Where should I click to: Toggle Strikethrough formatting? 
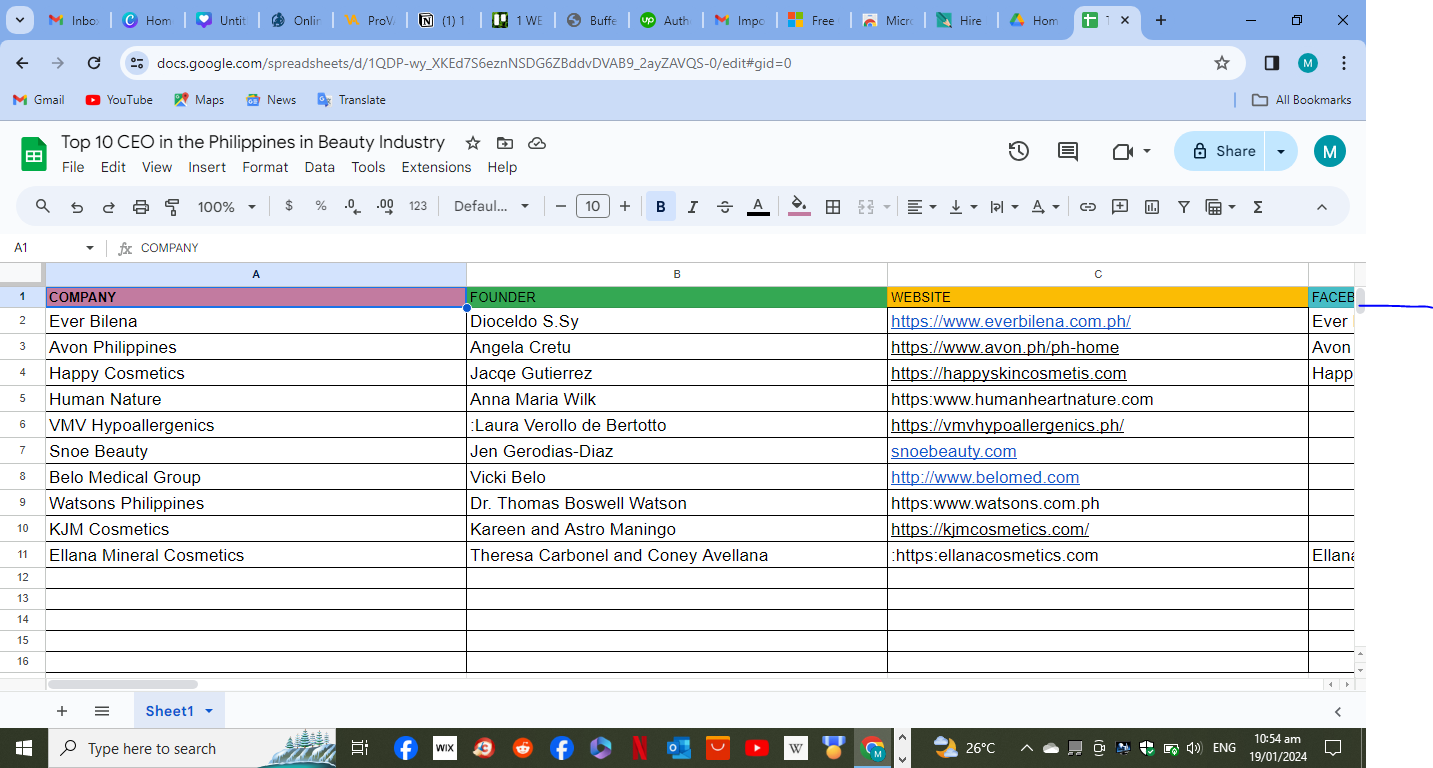pos(725,207)
